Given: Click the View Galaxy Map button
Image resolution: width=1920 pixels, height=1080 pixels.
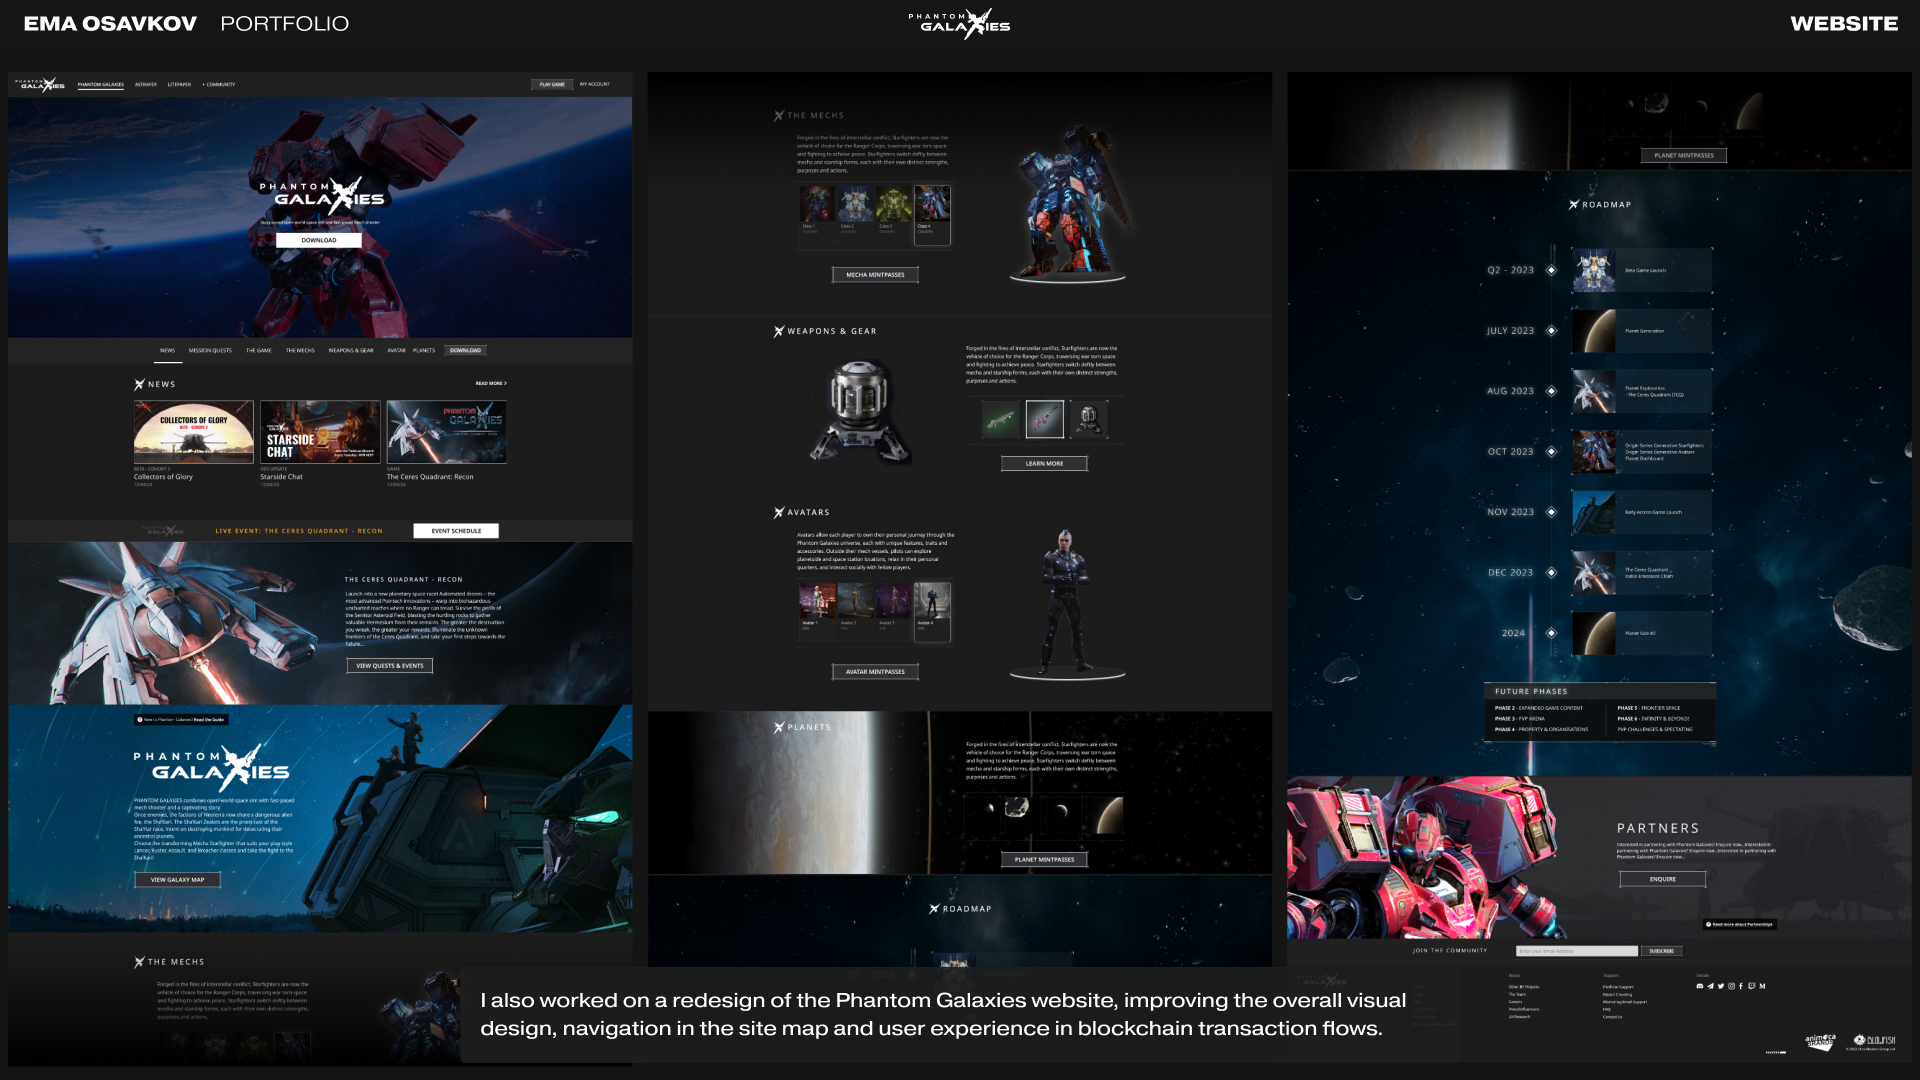Looking at the screenshot, I should 177,880.
